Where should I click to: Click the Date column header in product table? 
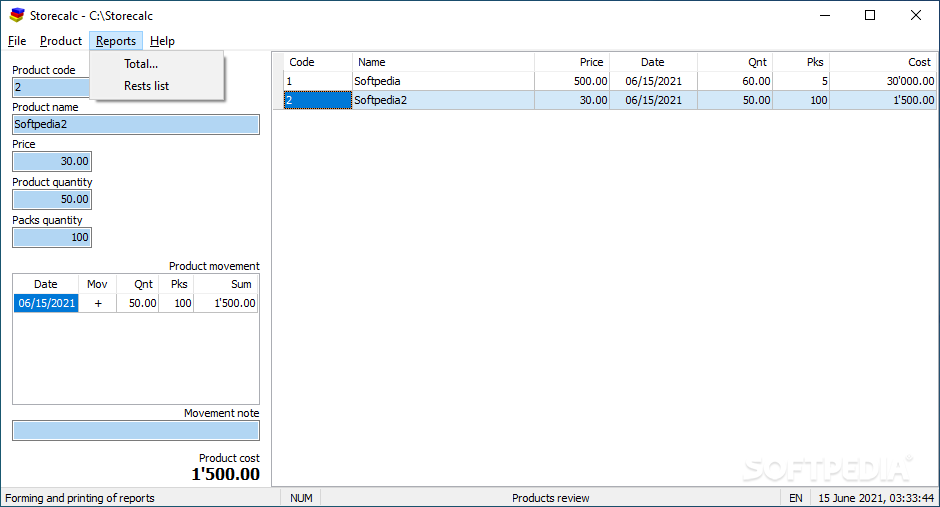coord(653,62)
